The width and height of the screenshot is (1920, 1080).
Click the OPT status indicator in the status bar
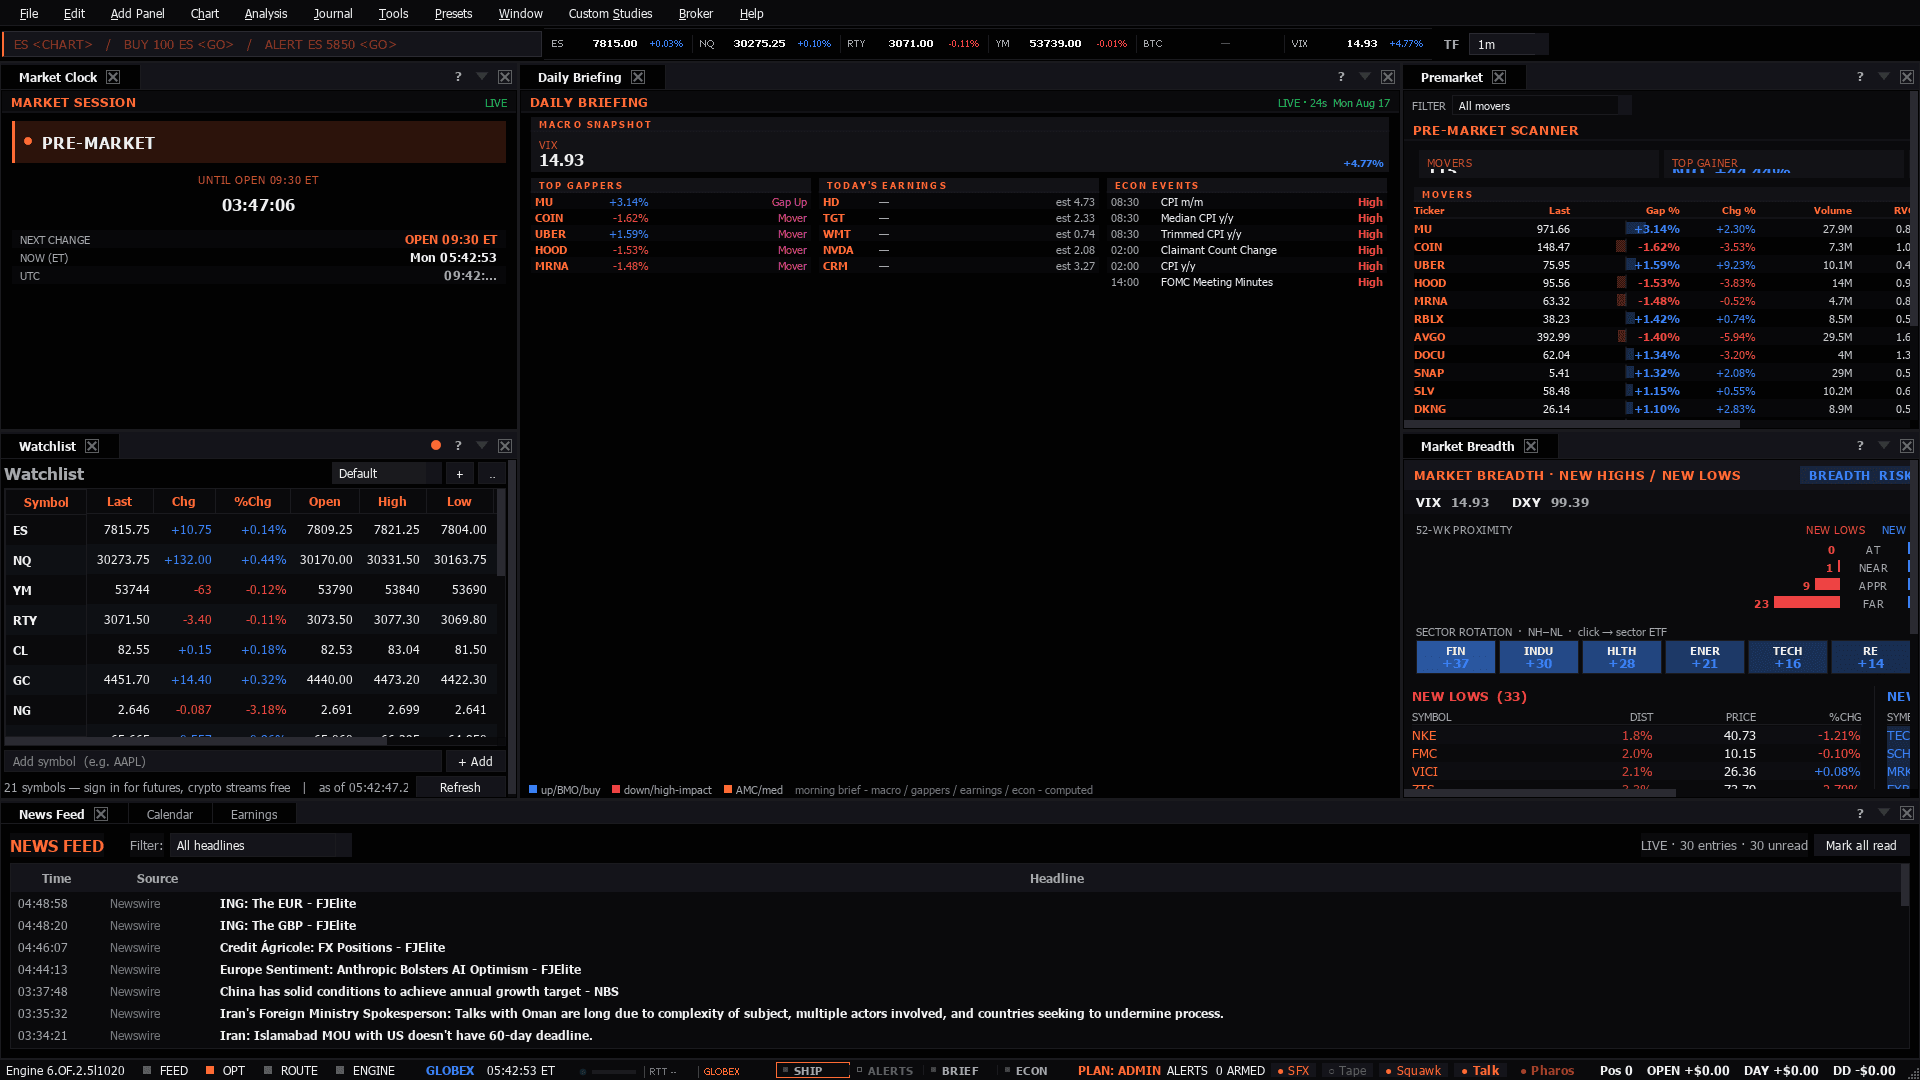[x=225, y=1070]
